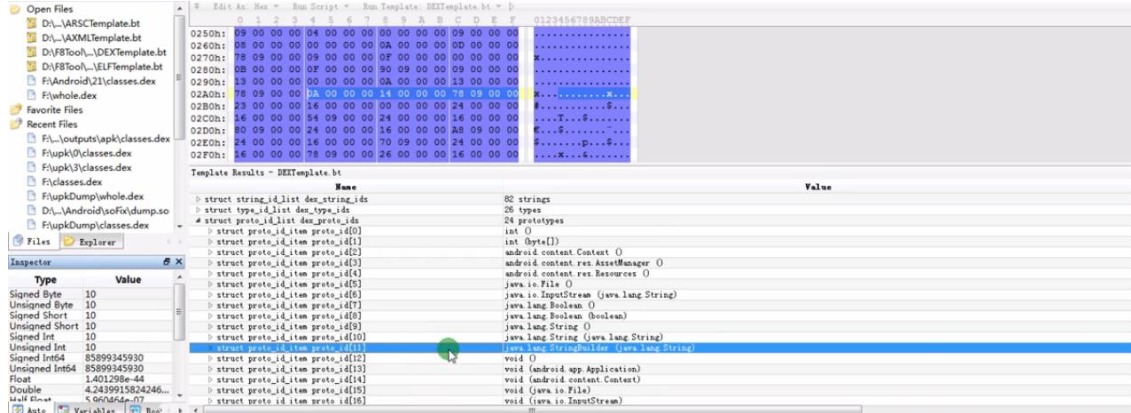Screen dimensions: 1131x413
Task: Click the ELFTemplate.bt template icon
Action: pyautogui.click(x=31, y=66)
